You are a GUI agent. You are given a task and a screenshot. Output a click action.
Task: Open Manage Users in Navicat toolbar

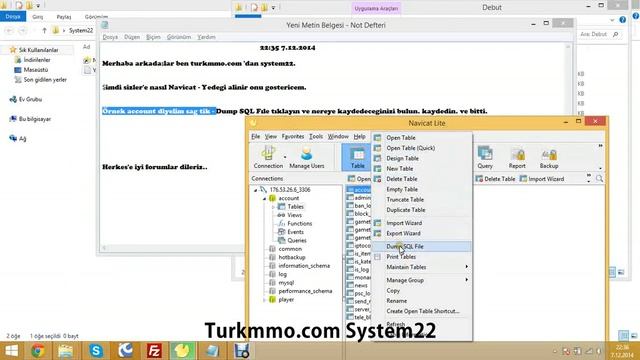tap(307, 157)
